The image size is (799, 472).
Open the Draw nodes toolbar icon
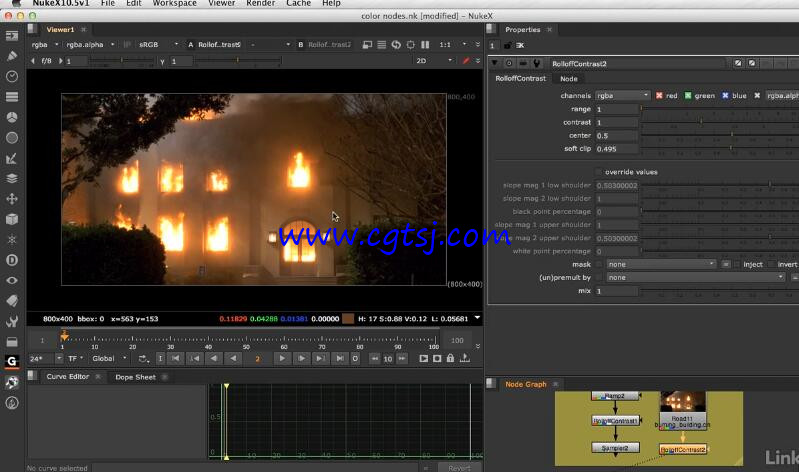coord(12,56)
